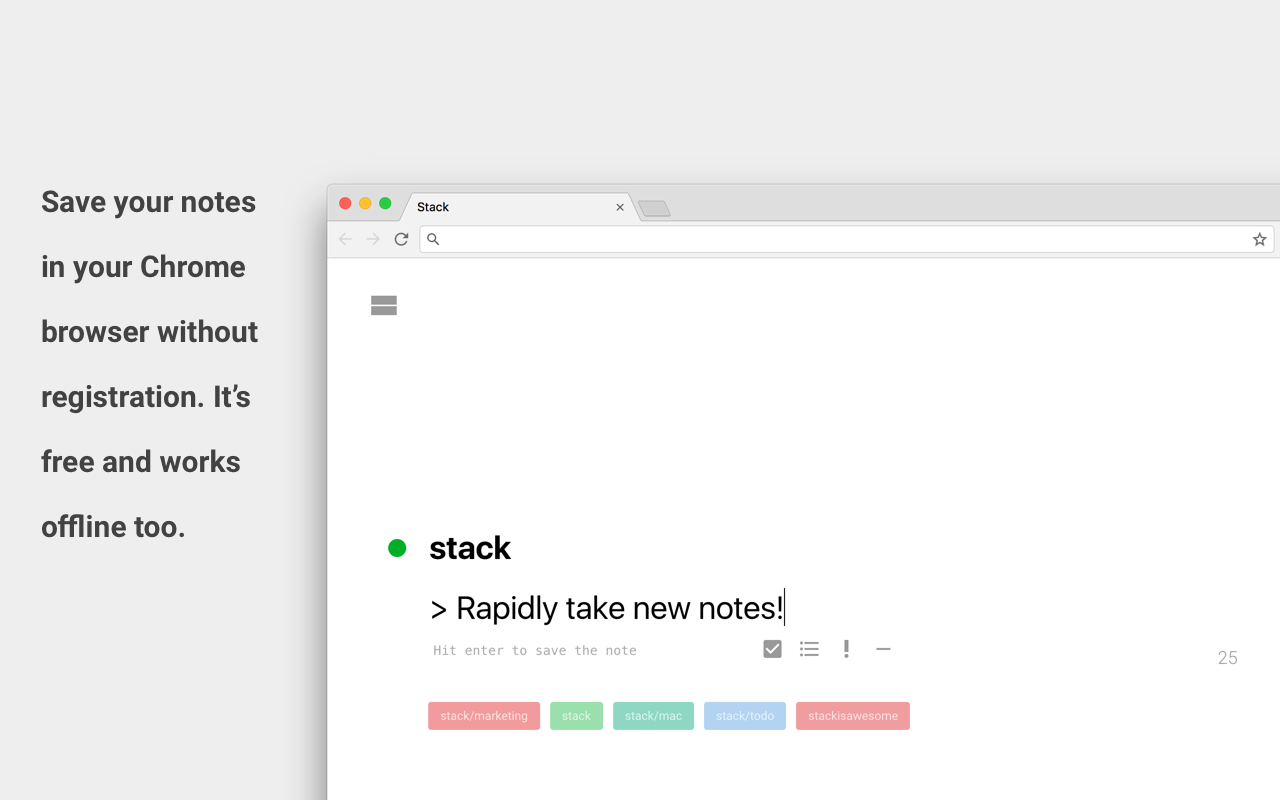The image size is (1280, 800).
Task: Click the browser forward arrow
Action: (373, 239)
